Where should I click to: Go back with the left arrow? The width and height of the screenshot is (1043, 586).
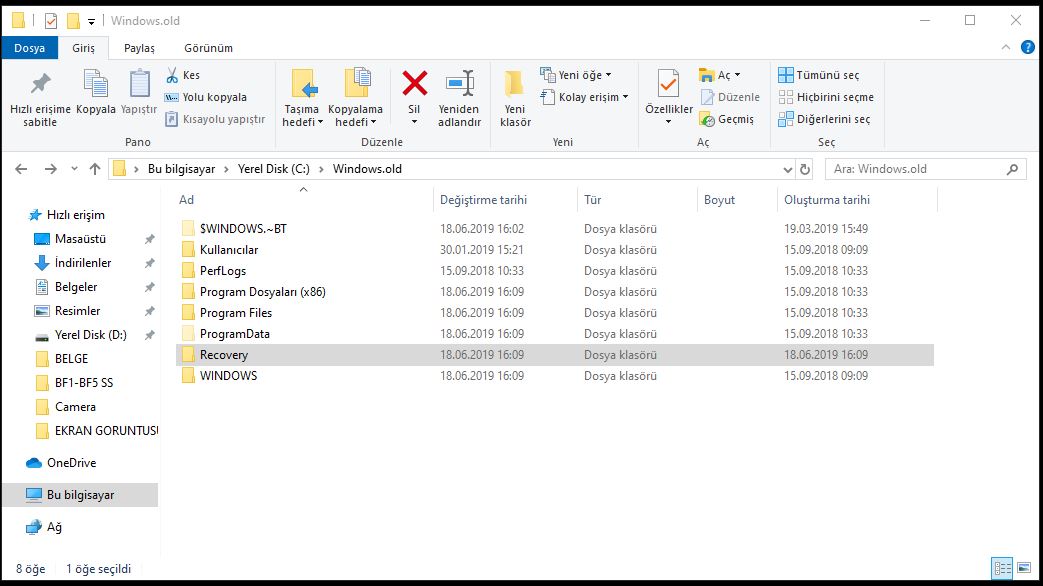[x=21, y=169]
